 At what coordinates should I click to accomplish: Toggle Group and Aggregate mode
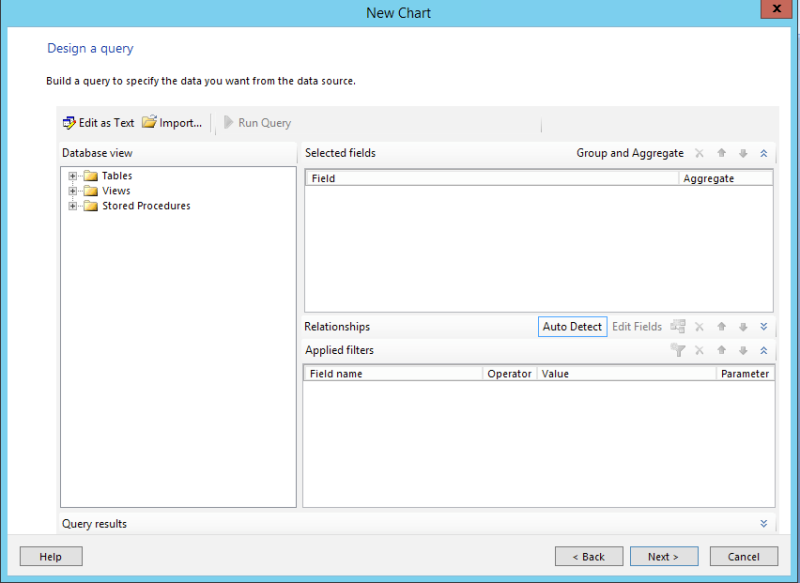click(630, 153)
